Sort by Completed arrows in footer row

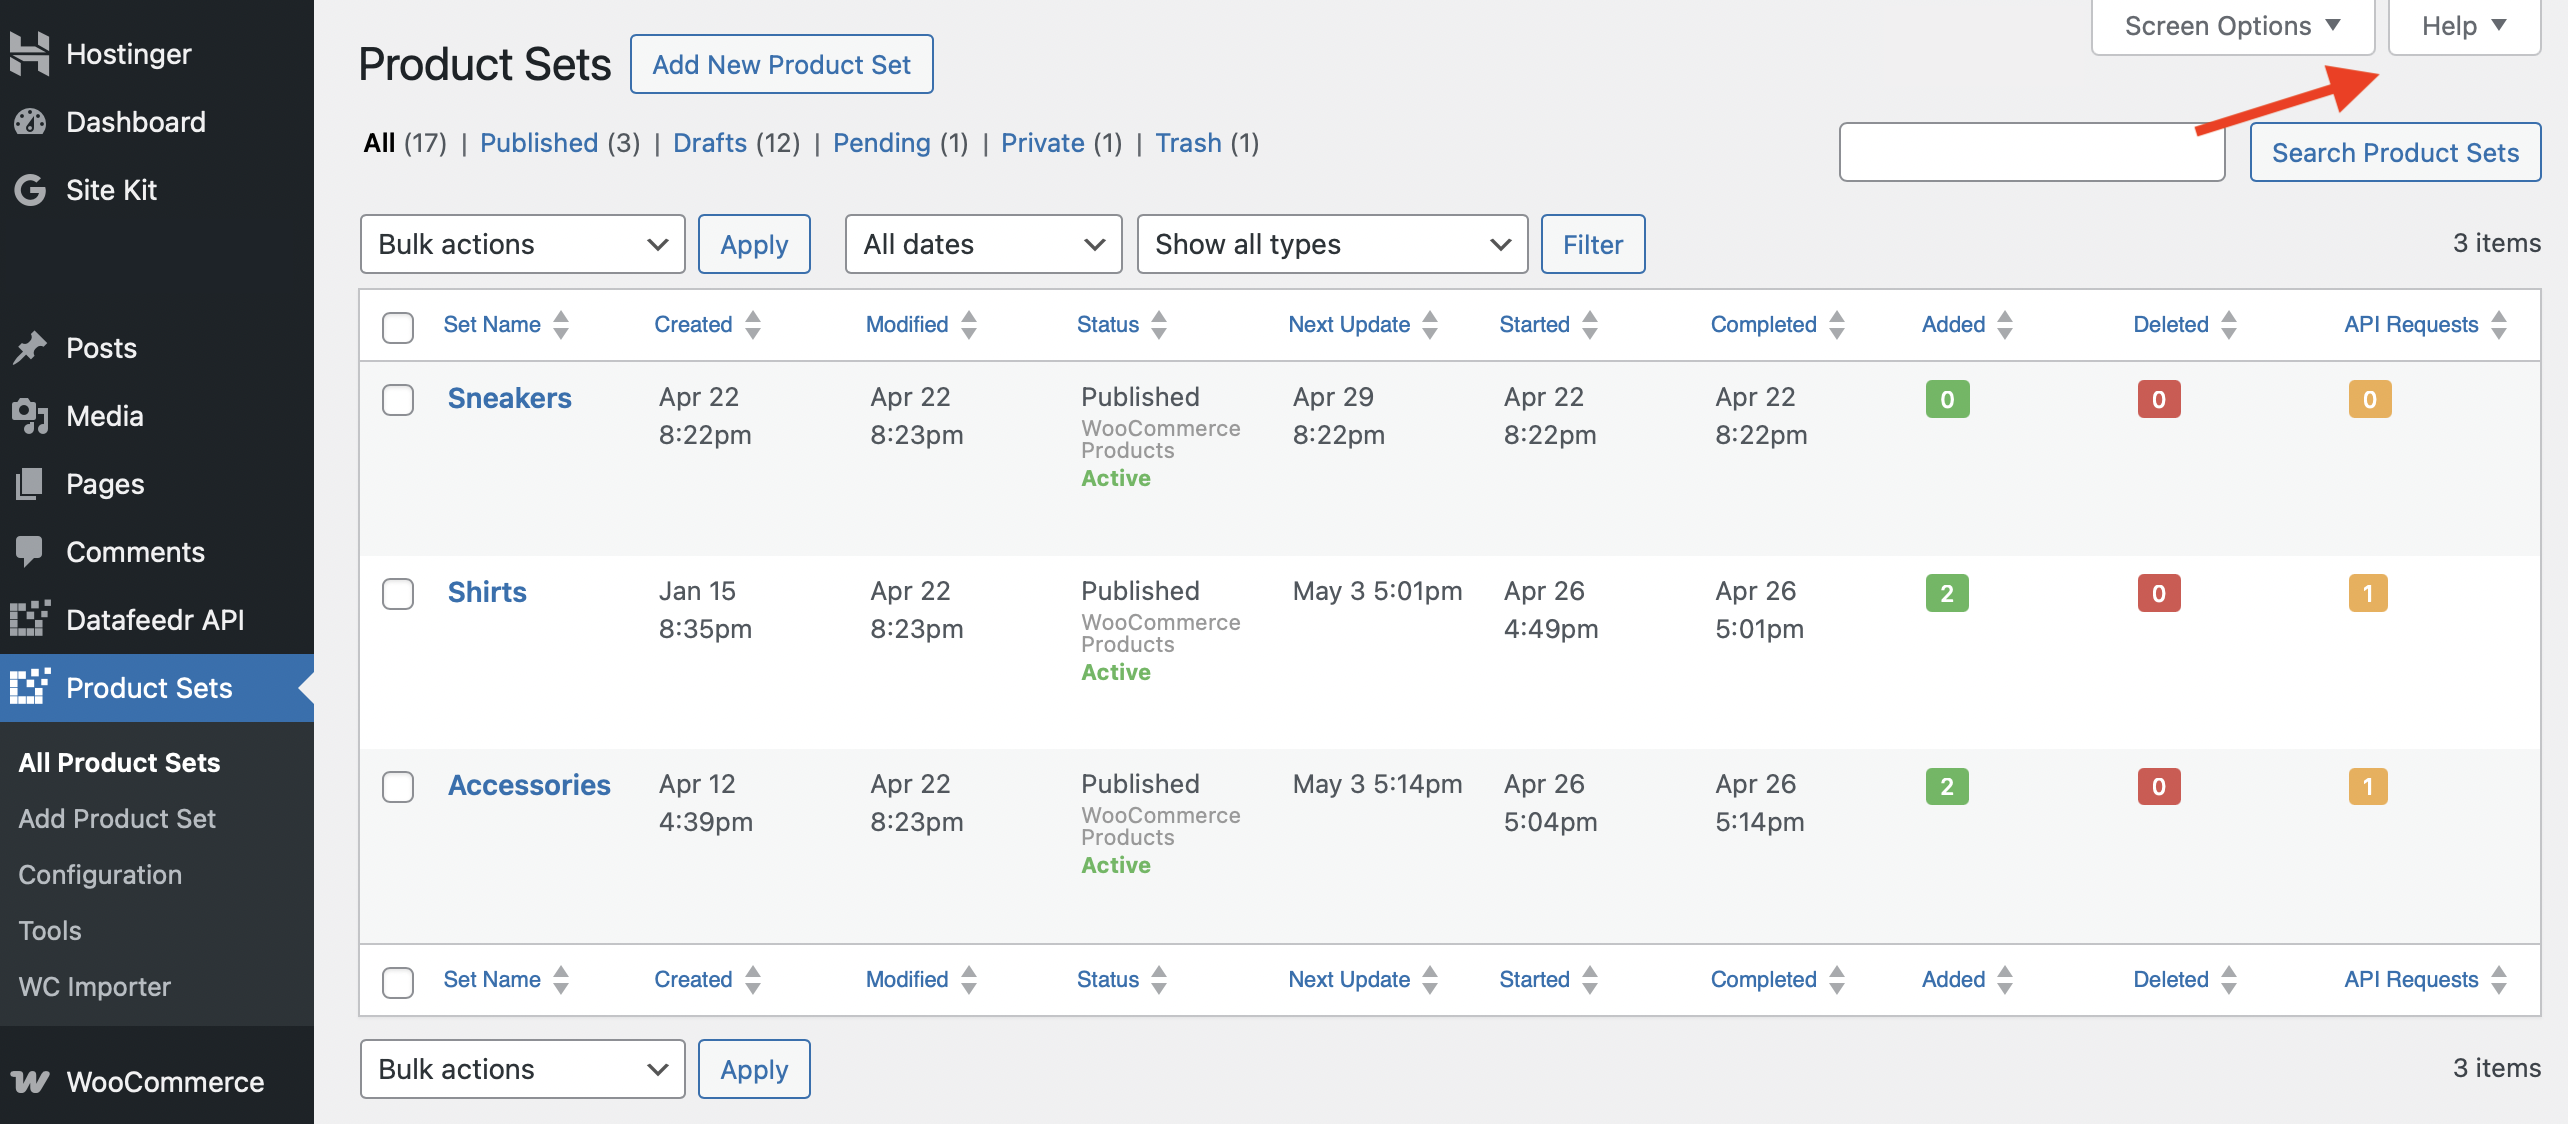click(1837, 980)
